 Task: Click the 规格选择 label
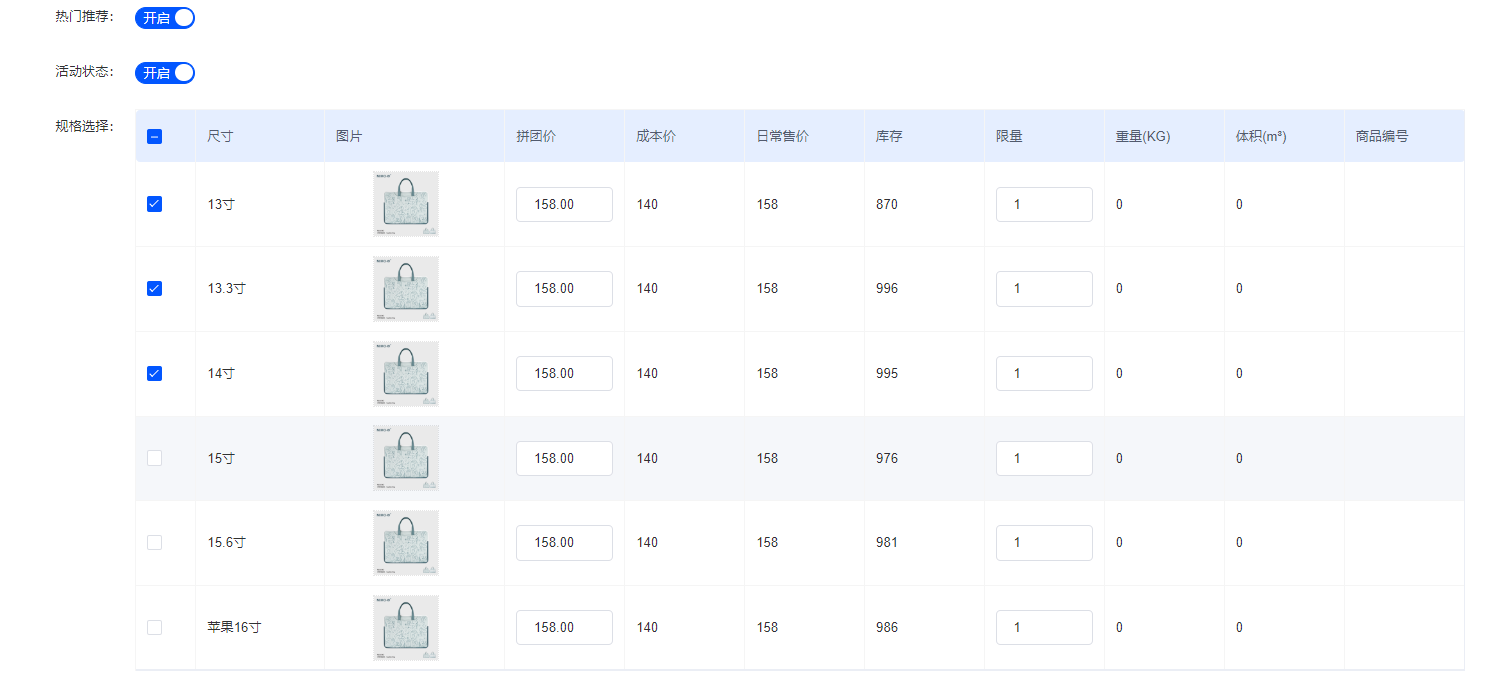pos(85,126)
